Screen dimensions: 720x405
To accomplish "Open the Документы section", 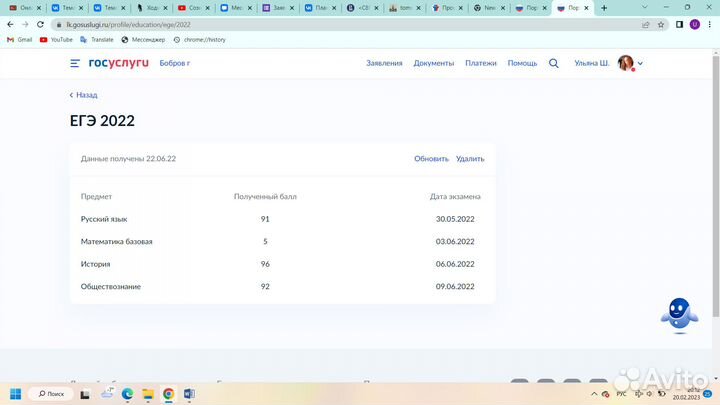I will pos(433,63).
